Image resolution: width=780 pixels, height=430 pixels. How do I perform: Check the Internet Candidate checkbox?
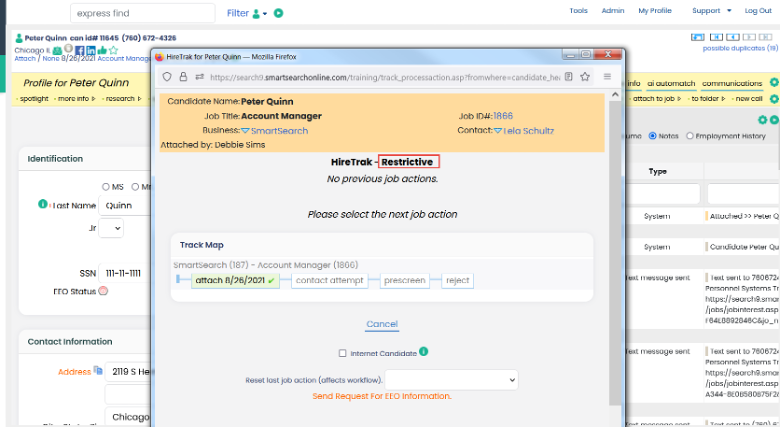click(x=343, y=353)
